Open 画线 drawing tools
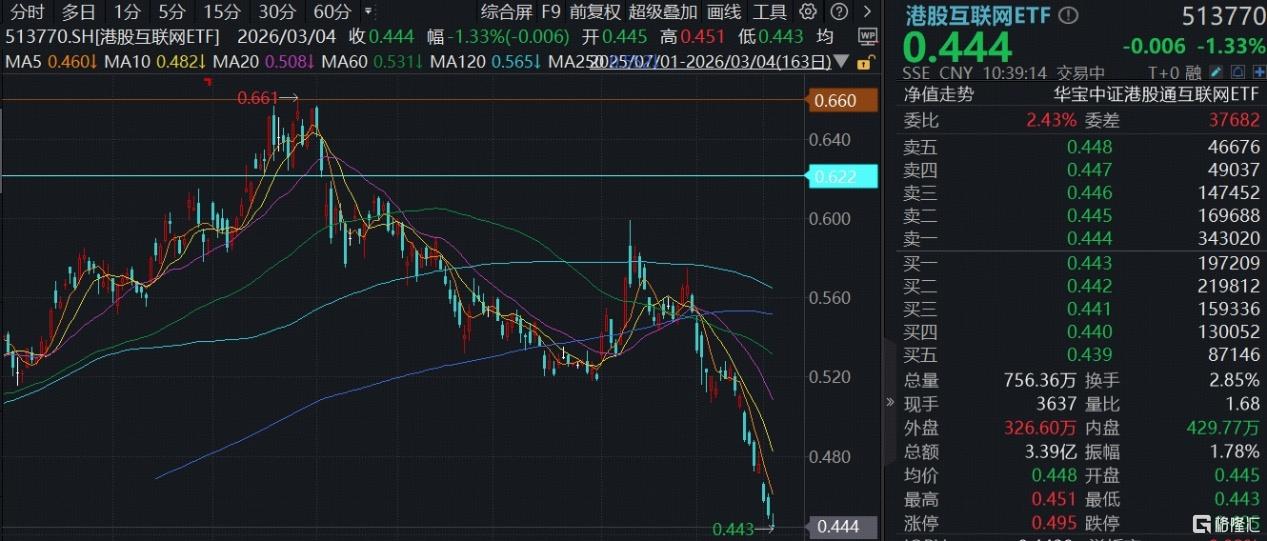Image resolution: width=1267 pixels, height=541 pixels. click(x=724, y=12)
